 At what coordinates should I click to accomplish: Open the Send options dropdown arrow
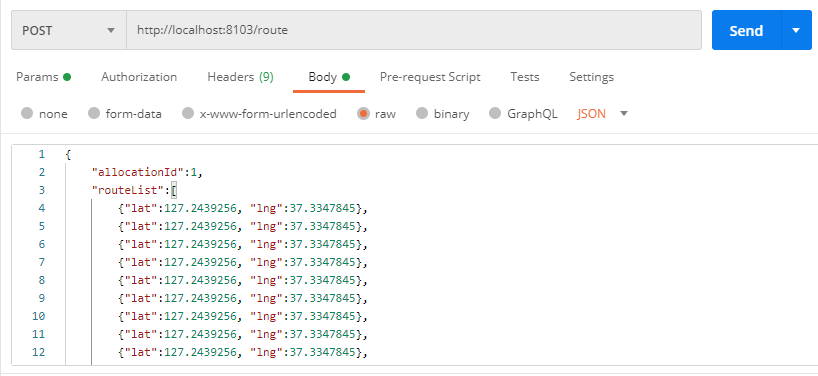796,31
